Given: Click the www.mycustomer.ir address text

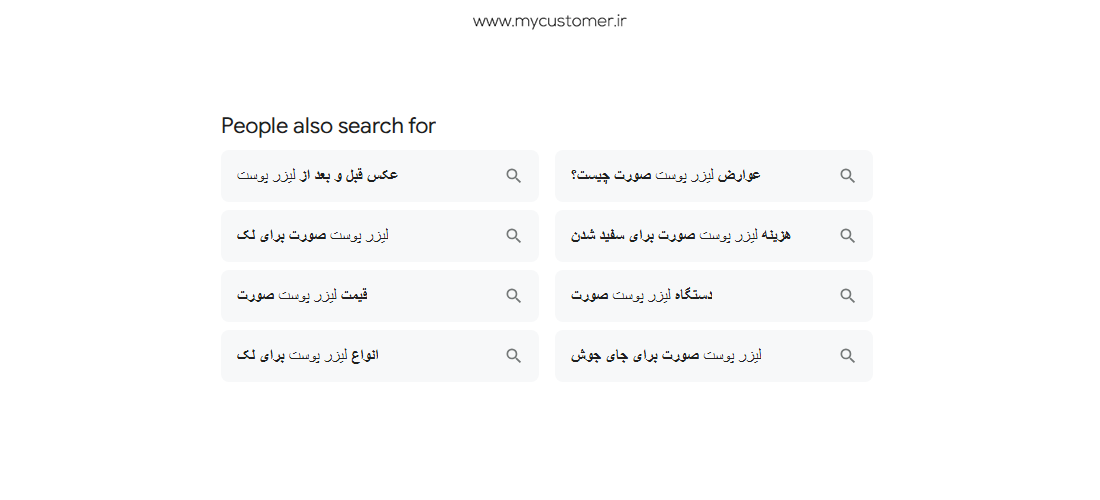Looking at the screenshot, I should 549,21.
